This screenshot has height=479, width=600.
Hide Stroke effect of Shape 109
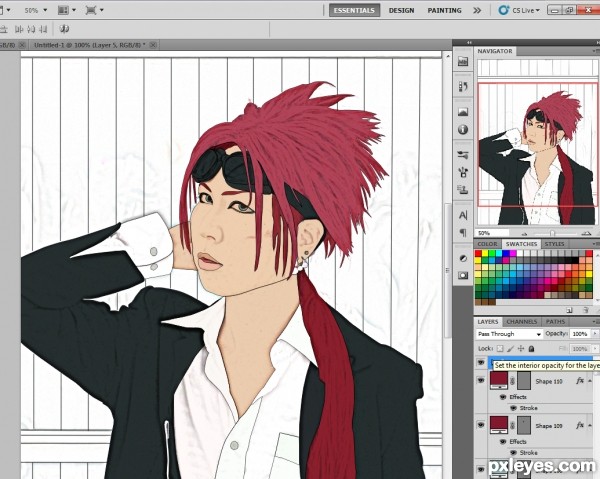pyautogui.click(x=514, y=453)
